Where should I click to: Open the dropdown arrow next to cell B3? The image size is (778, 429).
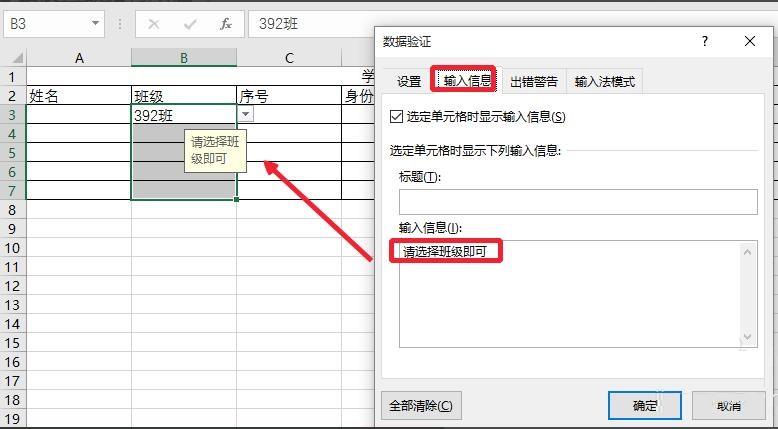245,115
